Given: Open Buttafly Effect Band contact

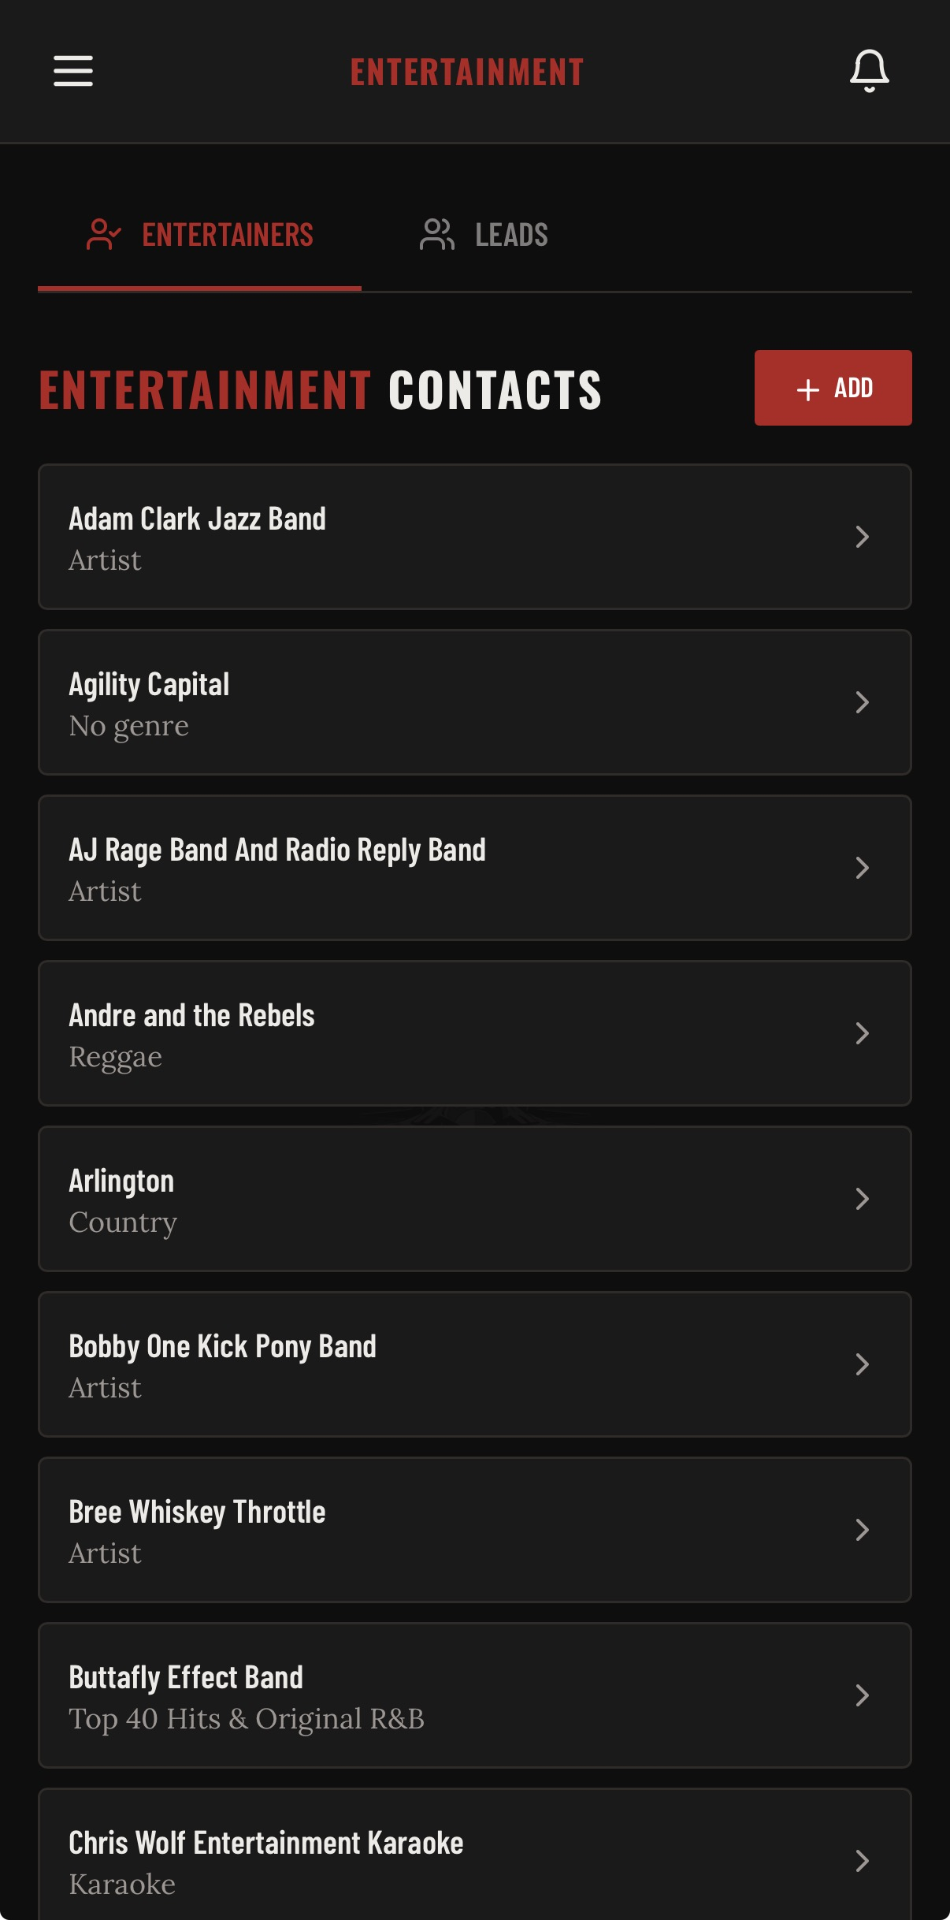Looking at the screenshot, I should (475, 1695).
